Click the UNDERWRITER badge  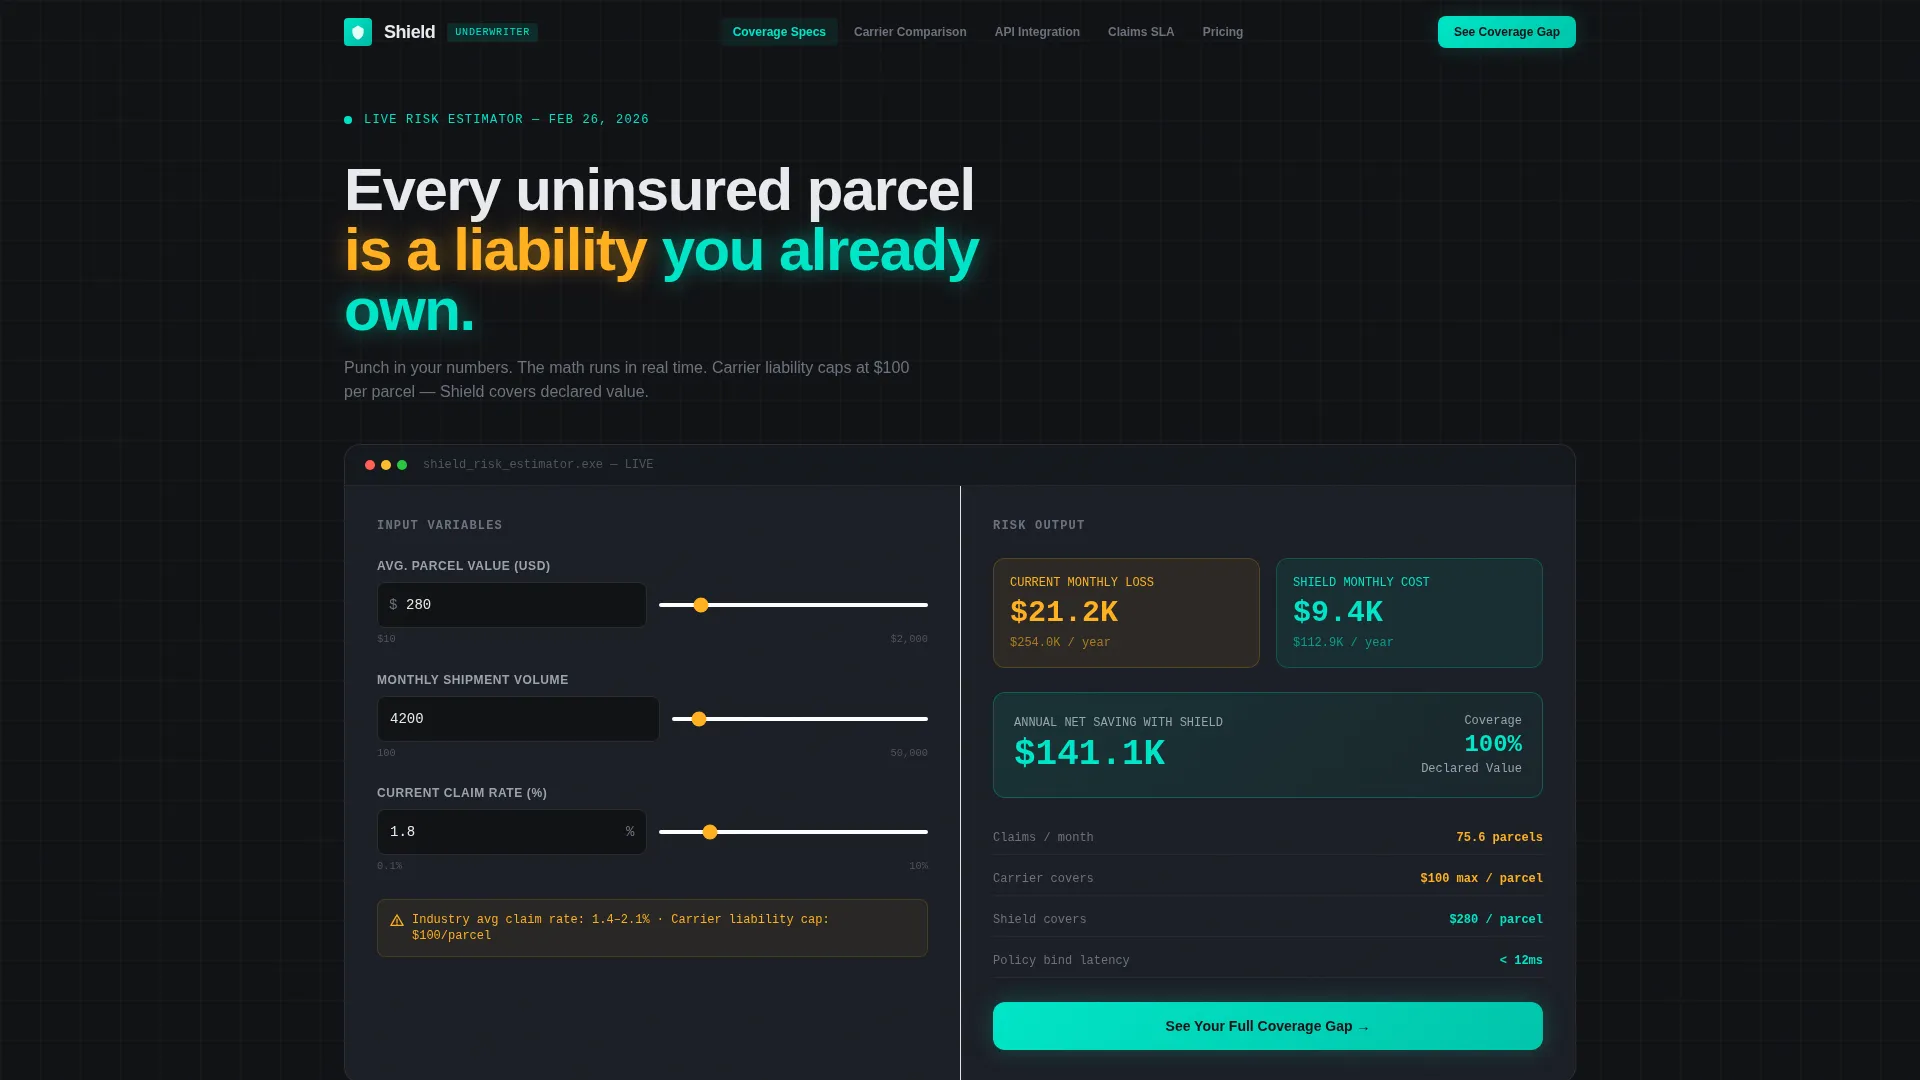coord(492,32)
